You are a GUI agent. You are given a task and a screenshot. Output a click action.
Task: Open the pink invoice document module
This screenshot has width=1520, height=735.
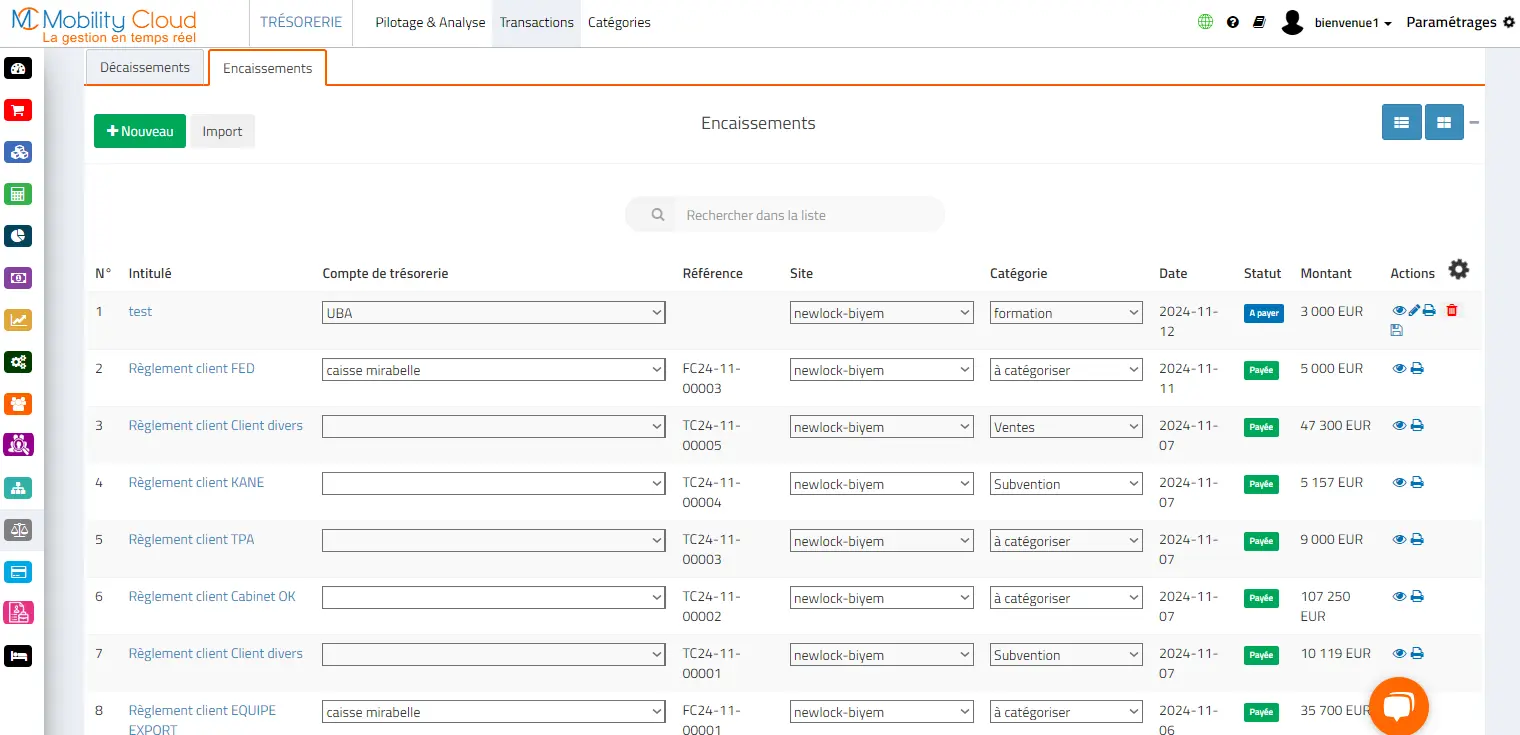coord(18,613)
